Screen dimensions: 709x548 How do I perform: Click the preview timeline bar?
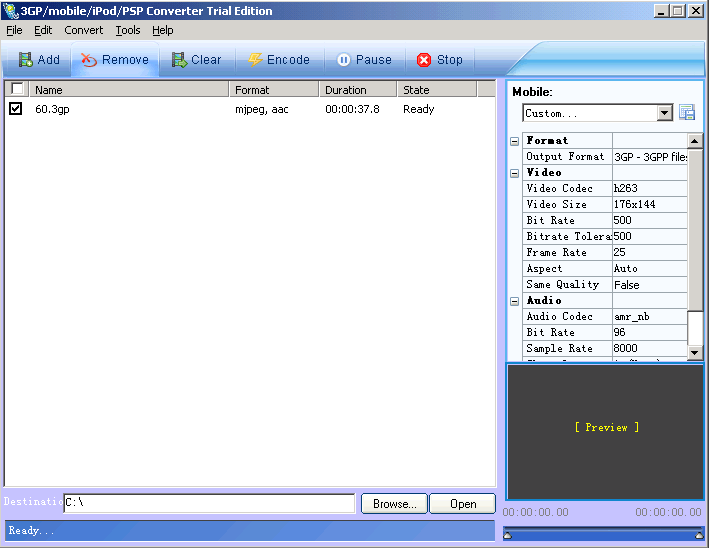(603, 534)
